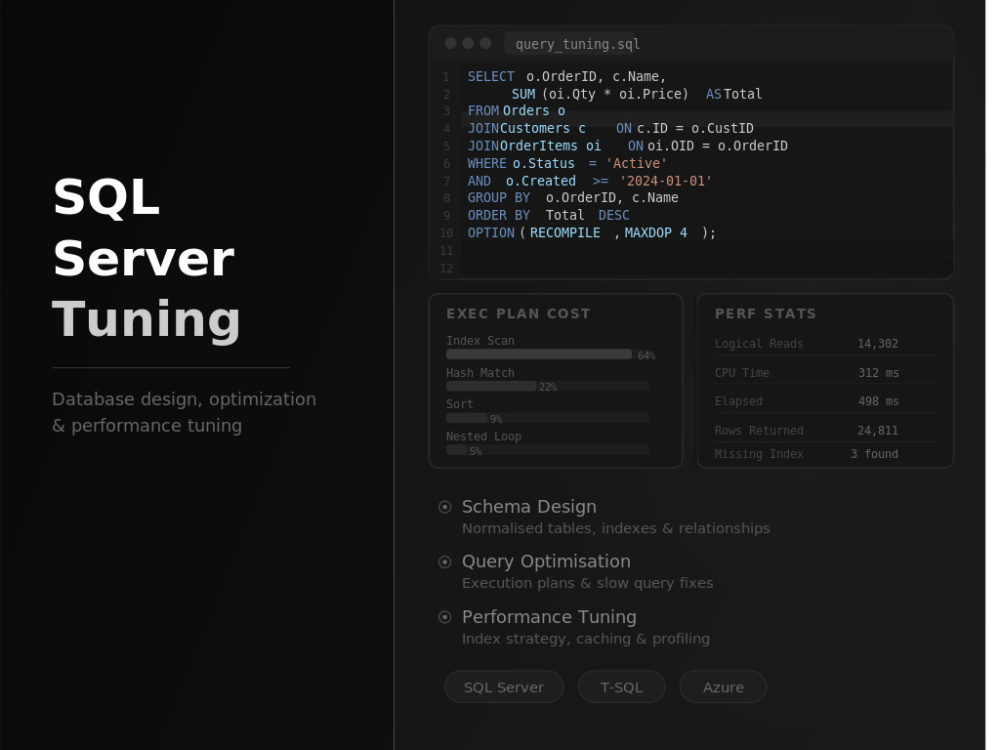Click line number 11 in the gutter
This screenshot has height=750, width=1000.
pos(446,251)
